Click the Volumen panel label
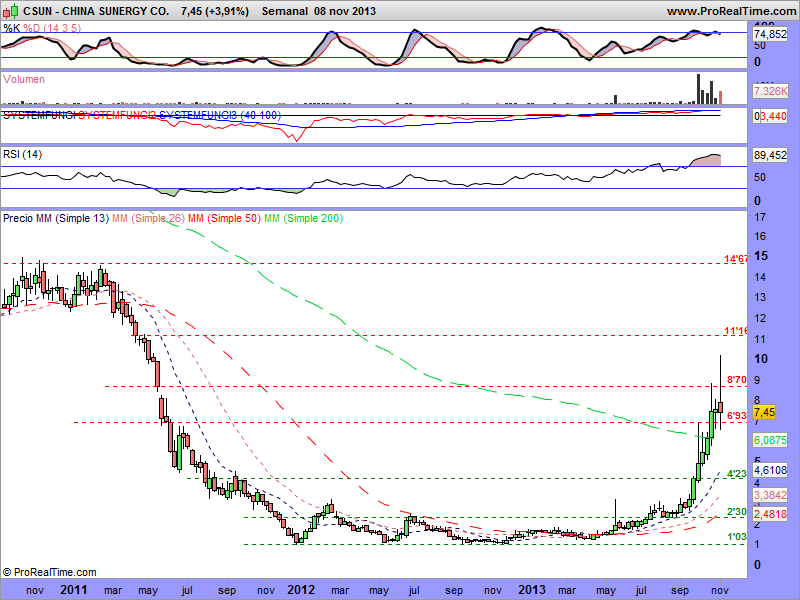 [x=23, y=79]
